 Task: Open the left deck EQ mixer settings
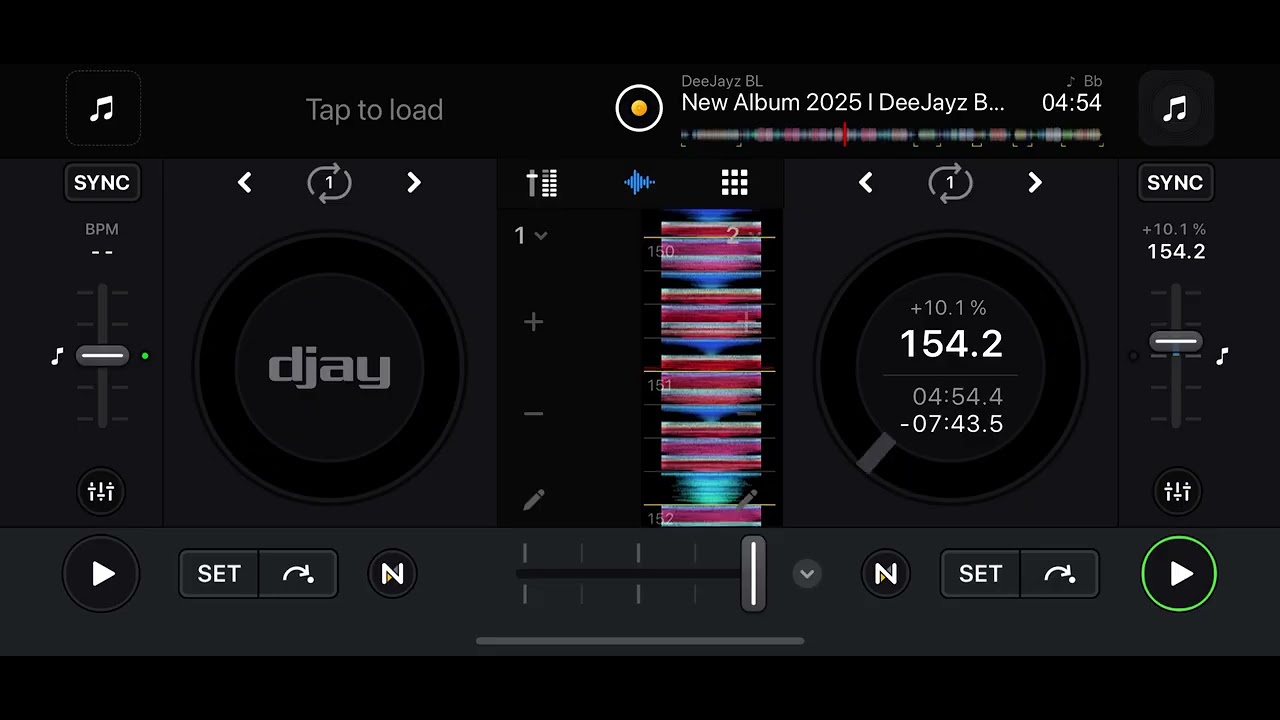[101, 492]
